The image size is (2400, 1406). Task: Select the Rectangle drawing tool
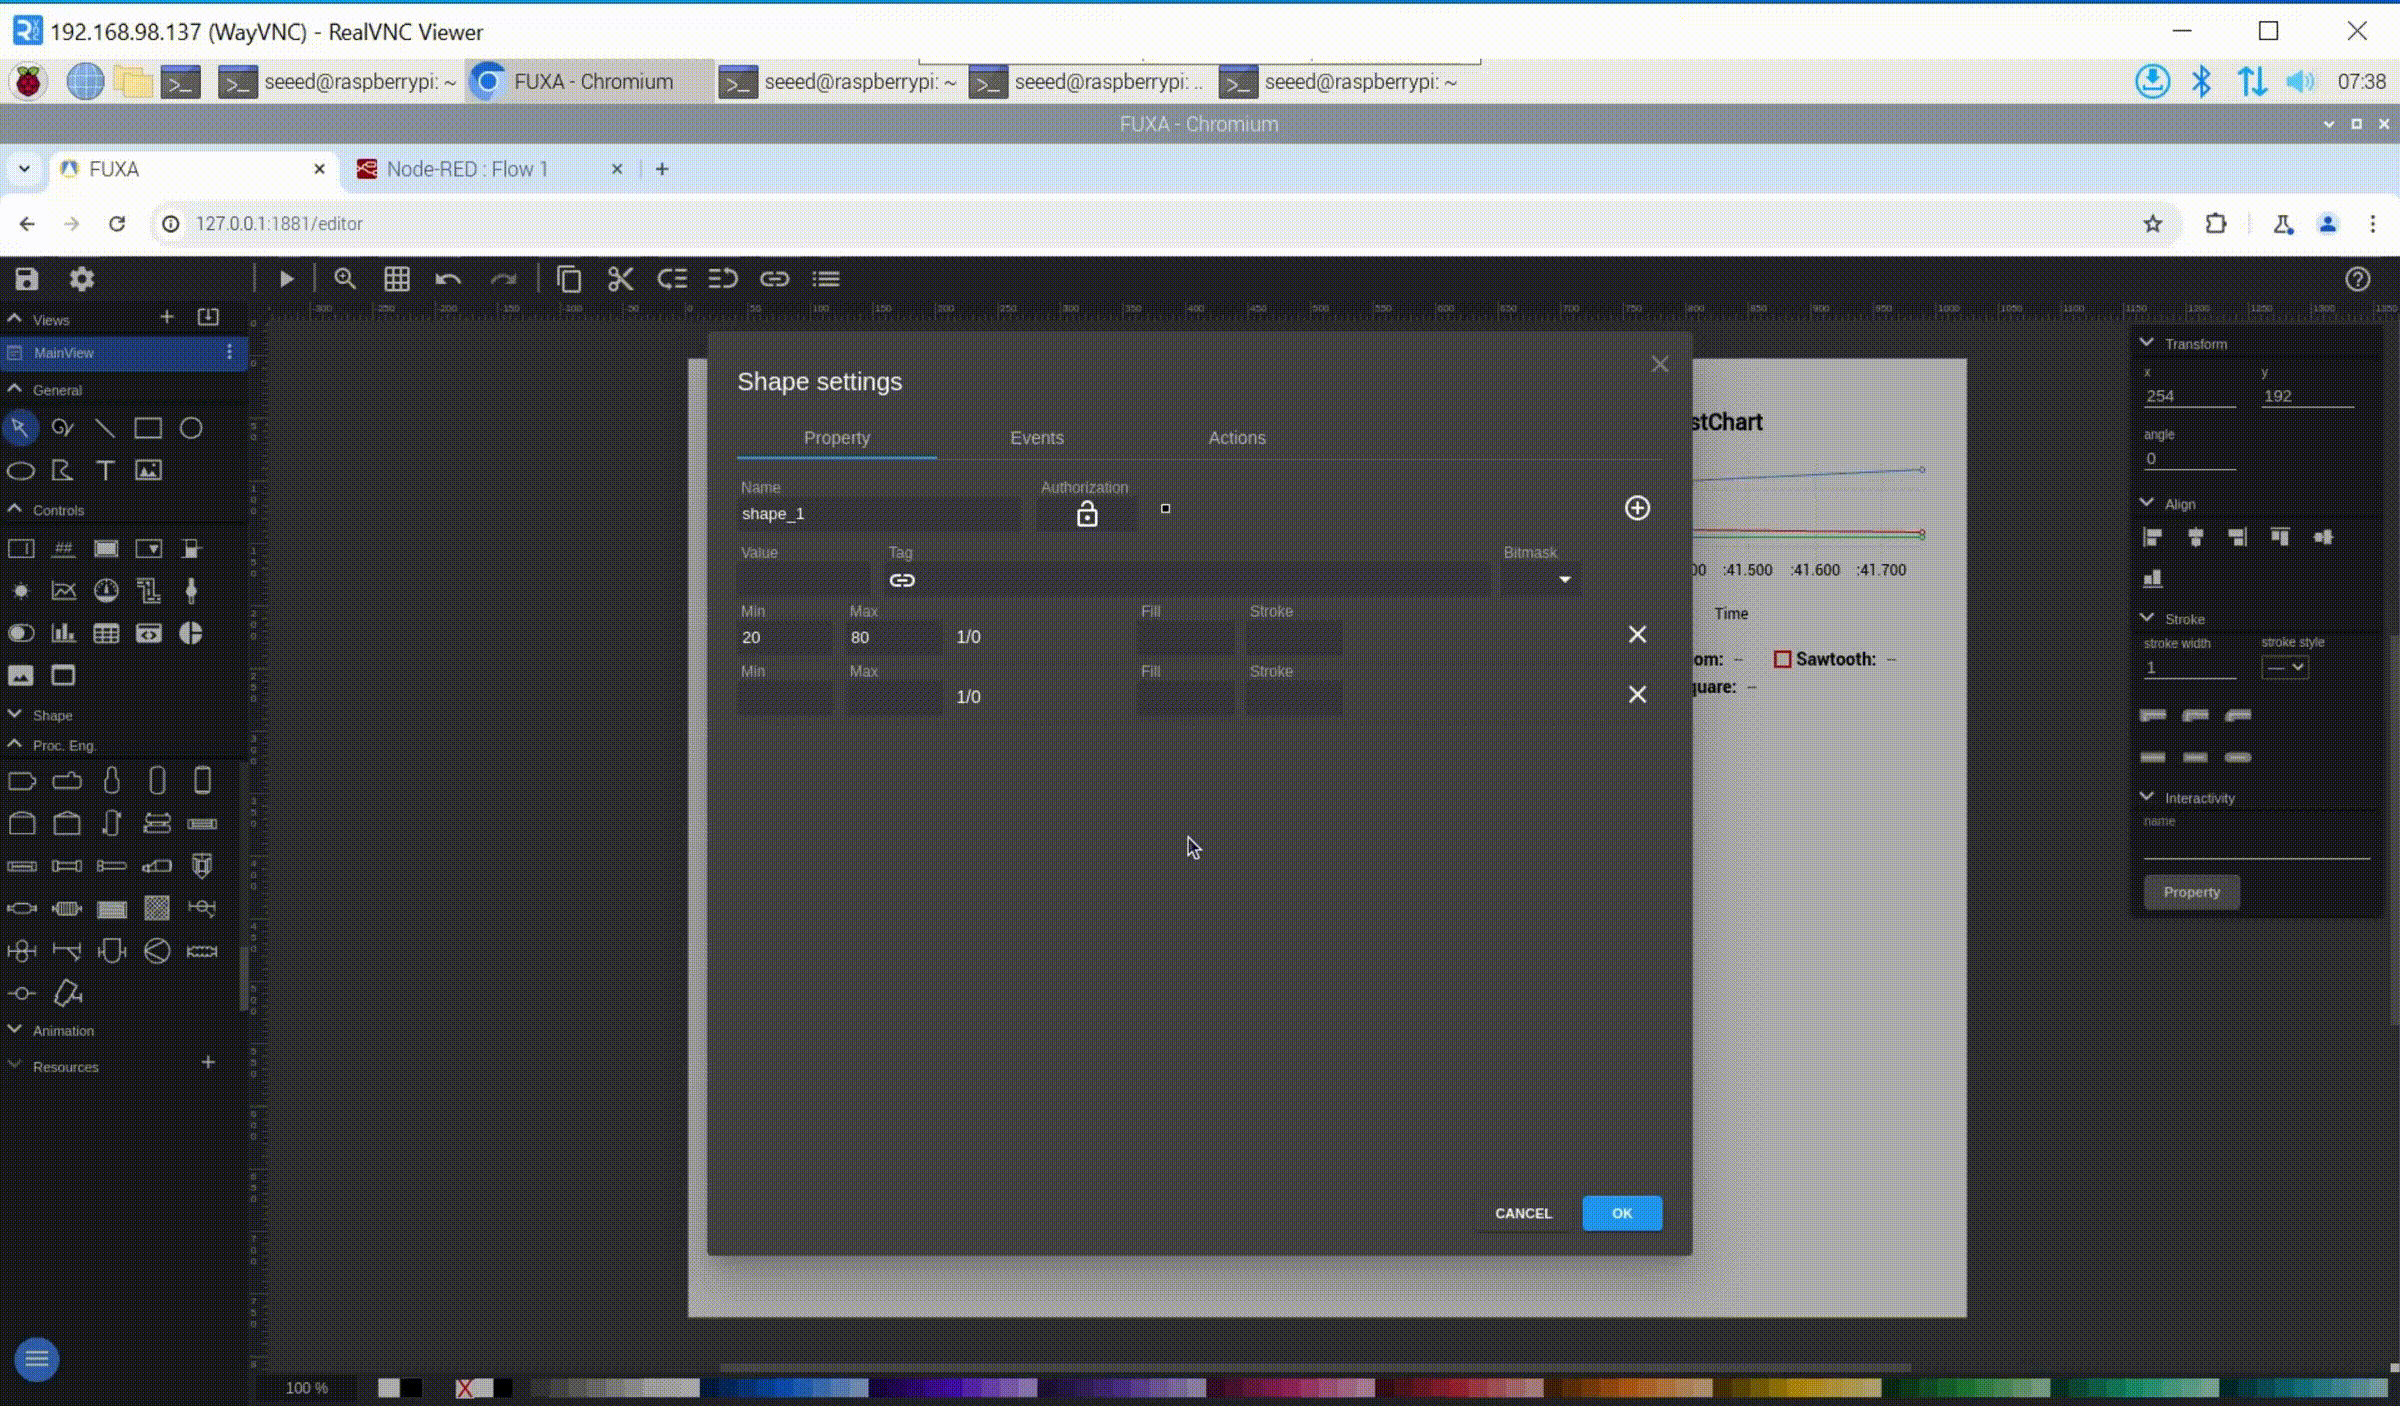tap(148, 427)
